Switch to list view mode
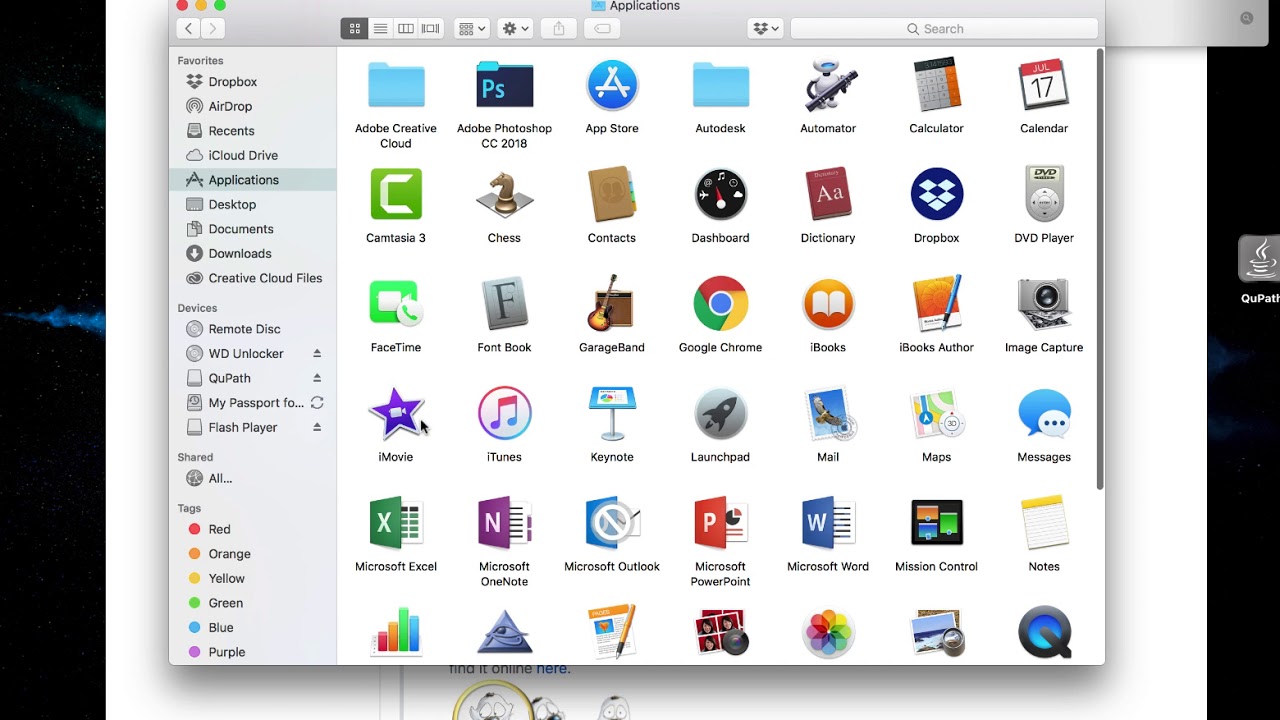1280x720 pixels. [380, 29]
